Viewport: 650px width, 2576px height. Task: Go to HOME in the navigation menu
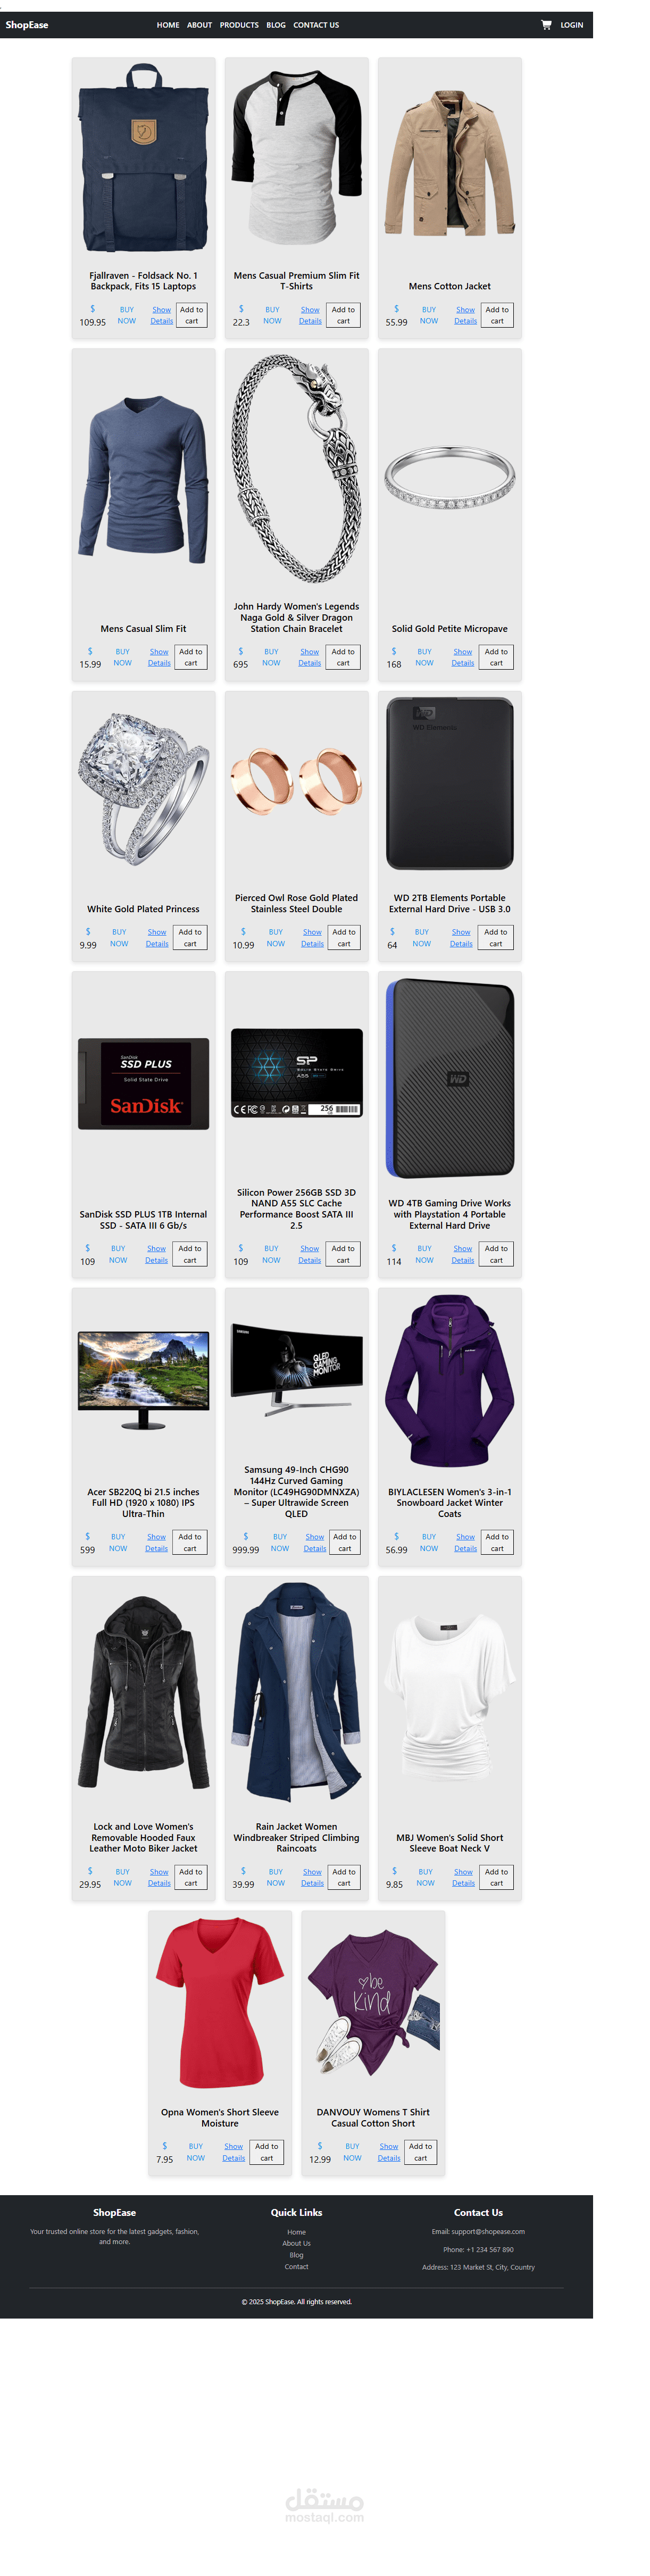pos(168,25)
